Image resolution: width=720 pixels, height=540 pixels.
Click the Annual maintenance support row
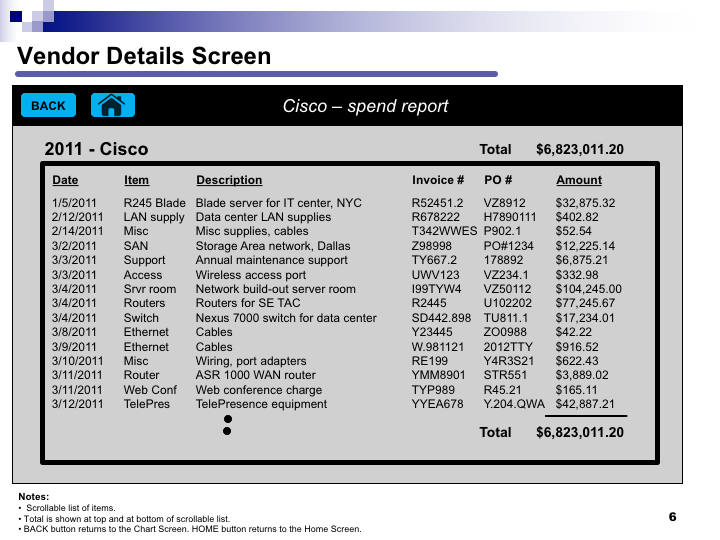[x=271, y=261]
